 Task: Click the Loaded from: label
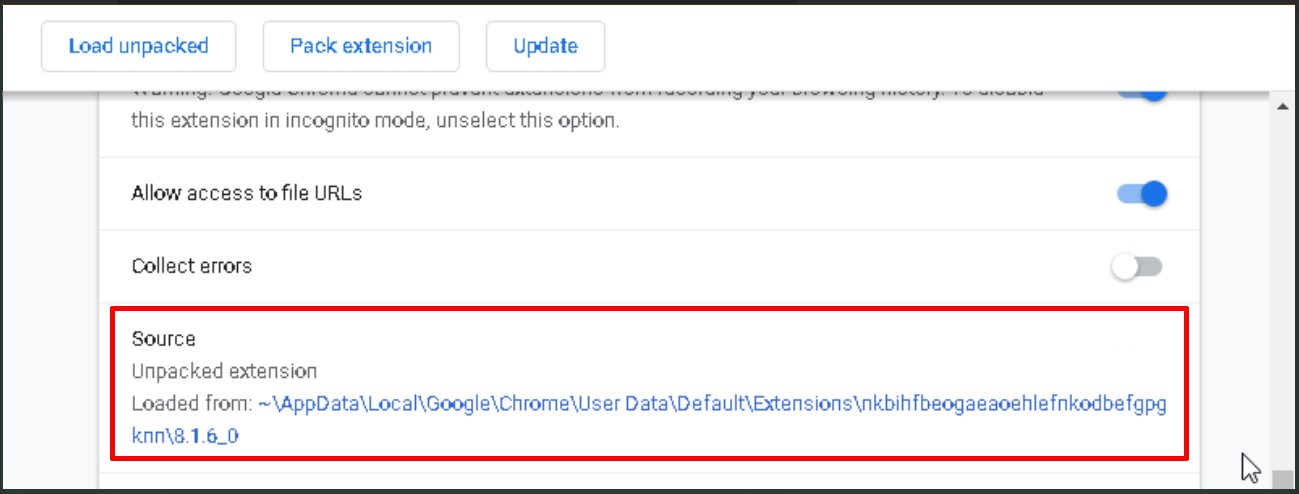191,405
